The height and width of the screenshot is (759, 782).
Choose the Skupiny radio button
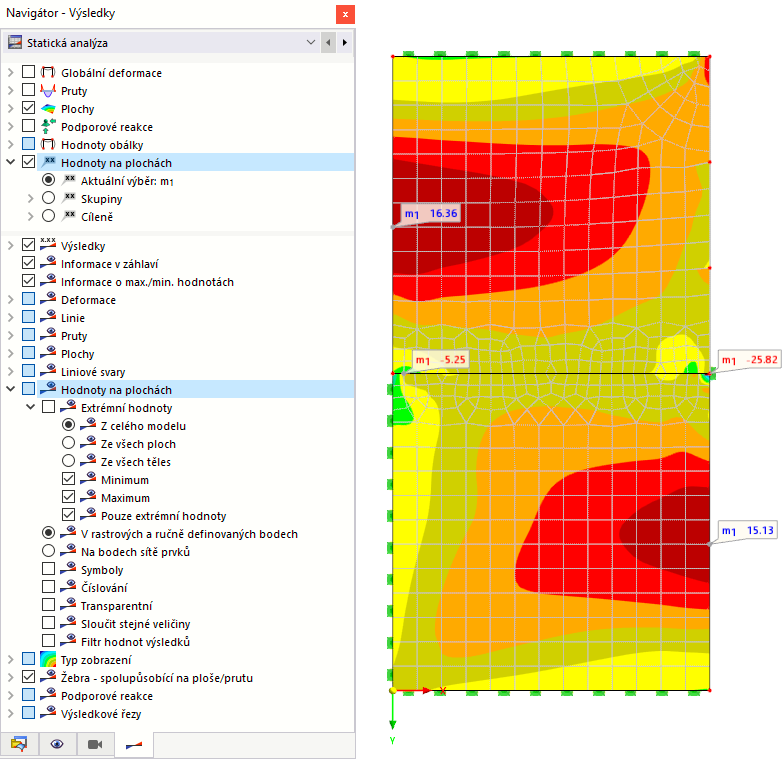tap(48, 198)
